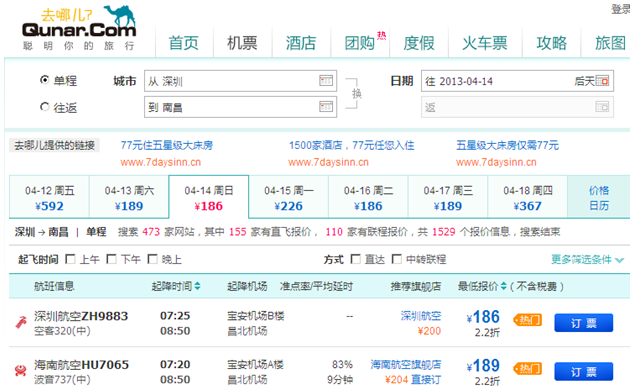Viewport: 635px width, 390px height.
Task: Click 热门 tag on ¥189 flight
Action: [x=527, y=369]
